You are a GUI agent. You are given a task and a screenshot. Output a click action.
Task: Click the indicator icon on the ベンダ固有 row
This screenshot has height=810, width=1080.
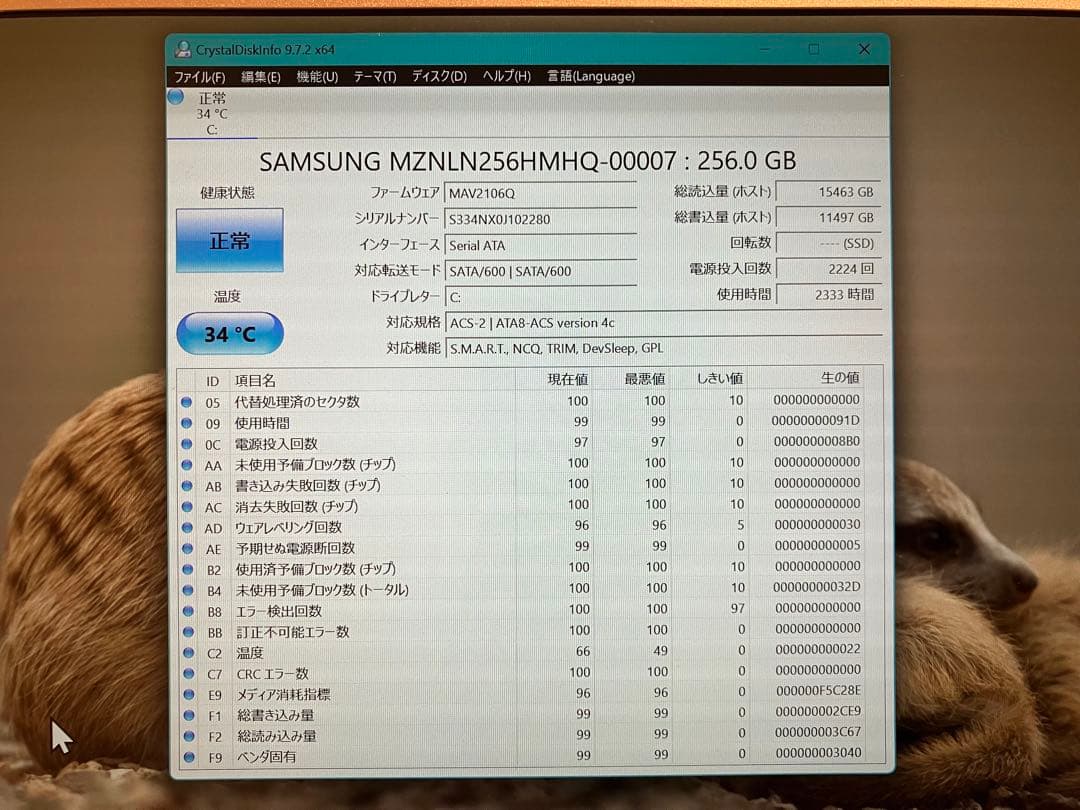[190, 755]
